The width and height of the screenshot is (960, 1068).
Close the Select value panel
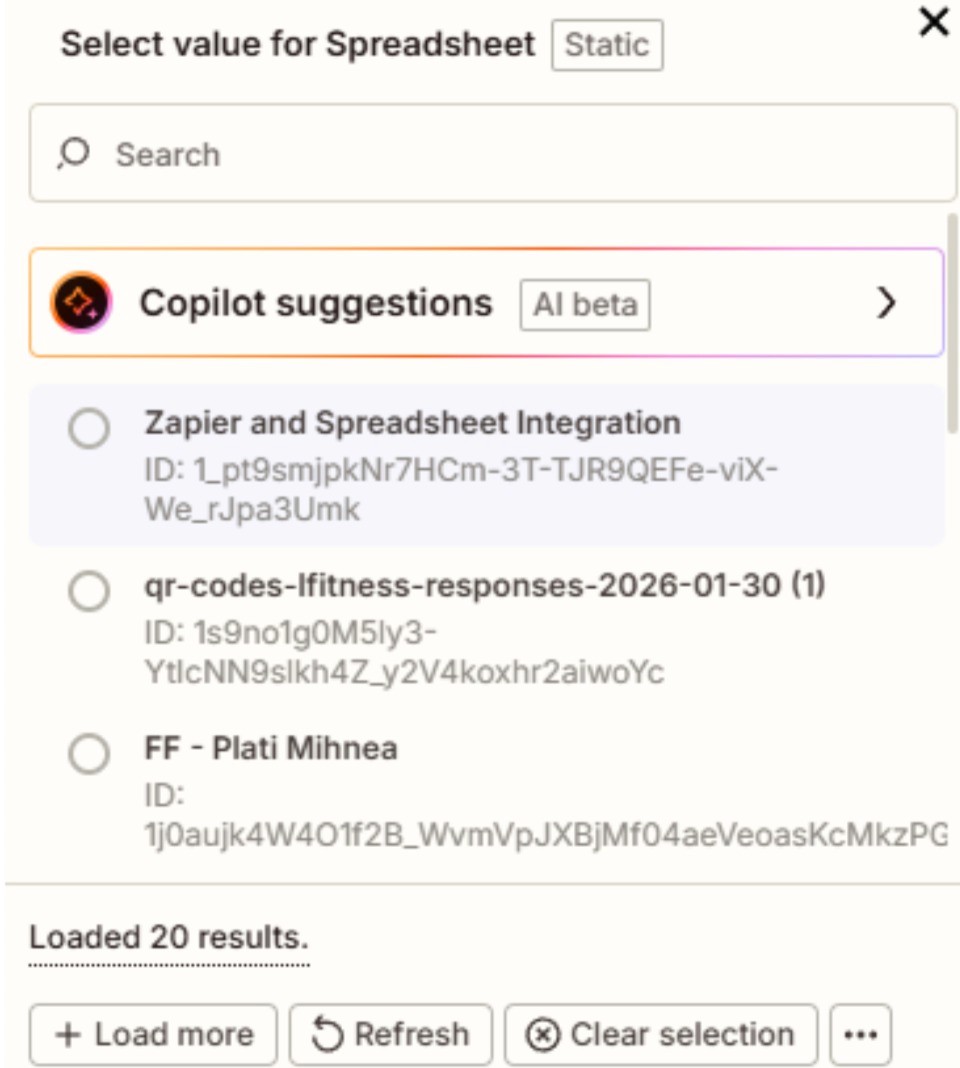[933, 22]
